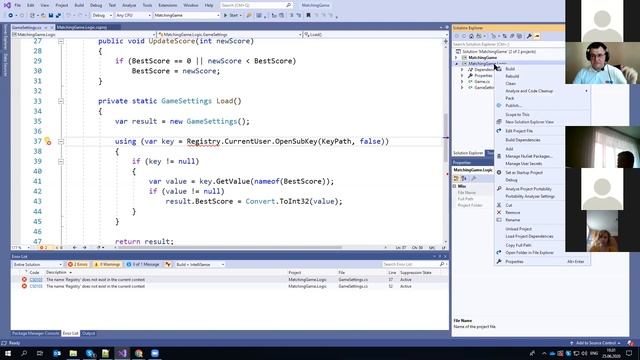Click the Save file toolbar icon
640x360 pixels.
[x=51, y=16]
